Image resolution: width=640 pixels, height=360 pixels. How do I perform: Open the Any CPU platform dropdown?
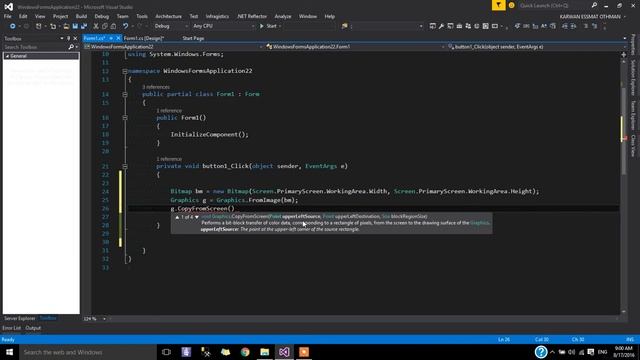pos(223,26)
